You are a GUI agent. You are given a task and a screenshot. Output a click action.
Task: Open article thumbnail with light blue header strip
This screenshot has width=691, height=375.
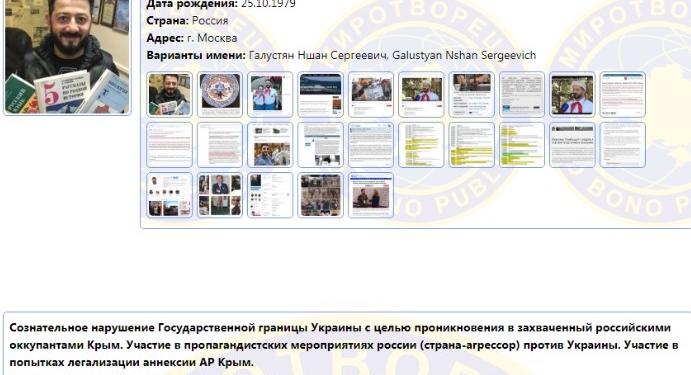(x=371, y=145)
